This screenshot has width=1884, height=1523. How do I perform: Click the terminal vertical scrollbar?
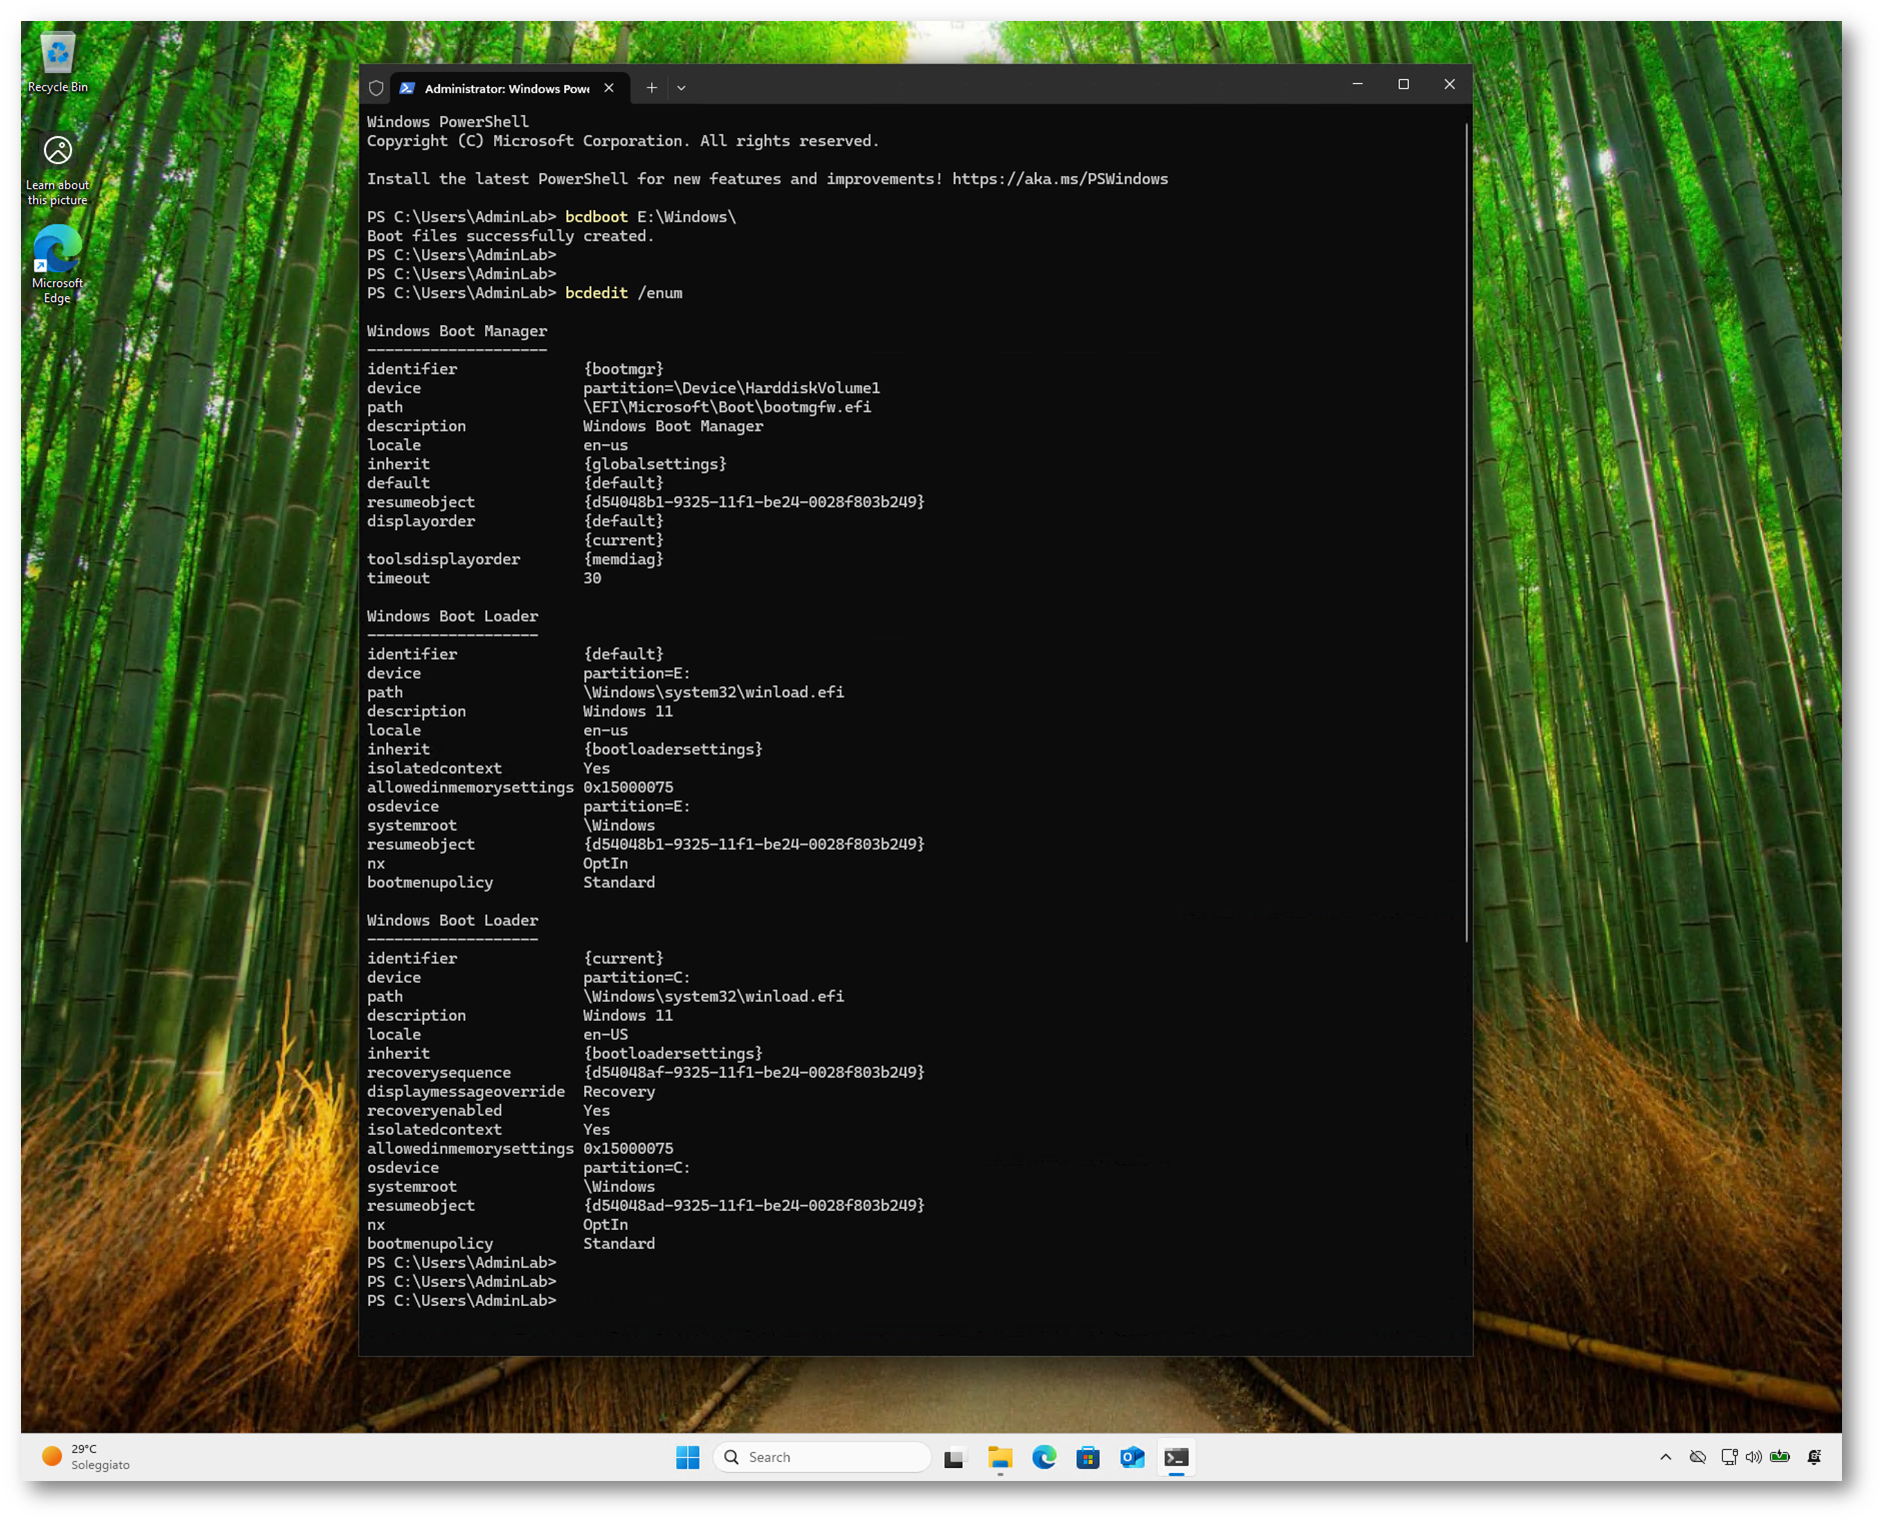1466,532
